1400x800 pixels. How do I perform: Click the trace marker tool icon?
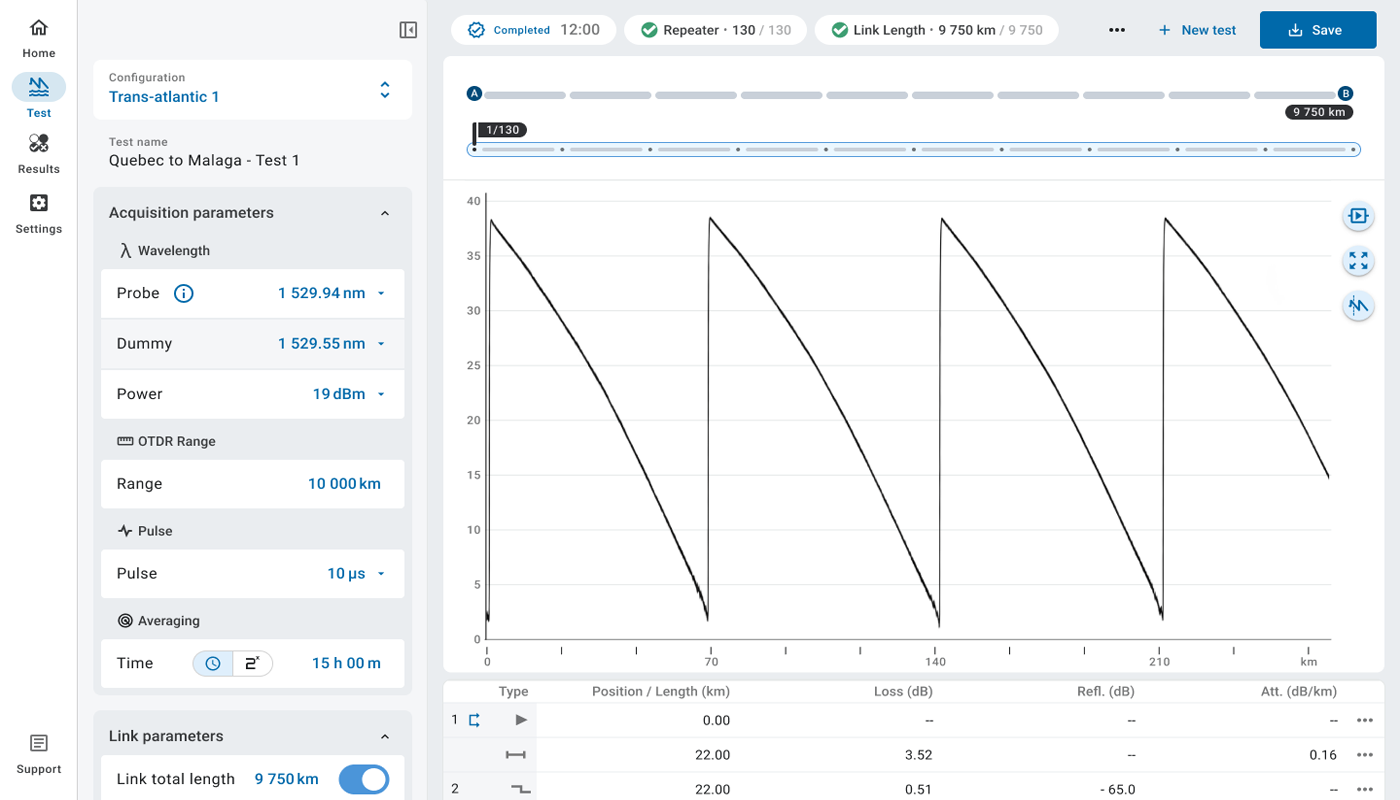pyautogui.click(x=1358, y=306)
